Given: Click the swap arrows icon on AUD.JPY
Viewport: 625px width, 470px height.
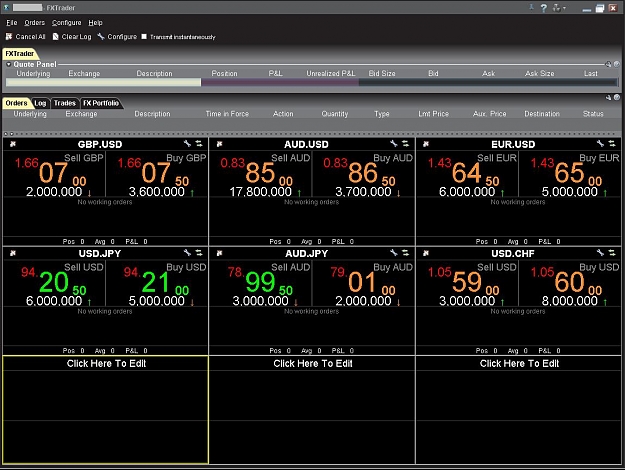Looking at the screenshot, I should coord(405,253).
